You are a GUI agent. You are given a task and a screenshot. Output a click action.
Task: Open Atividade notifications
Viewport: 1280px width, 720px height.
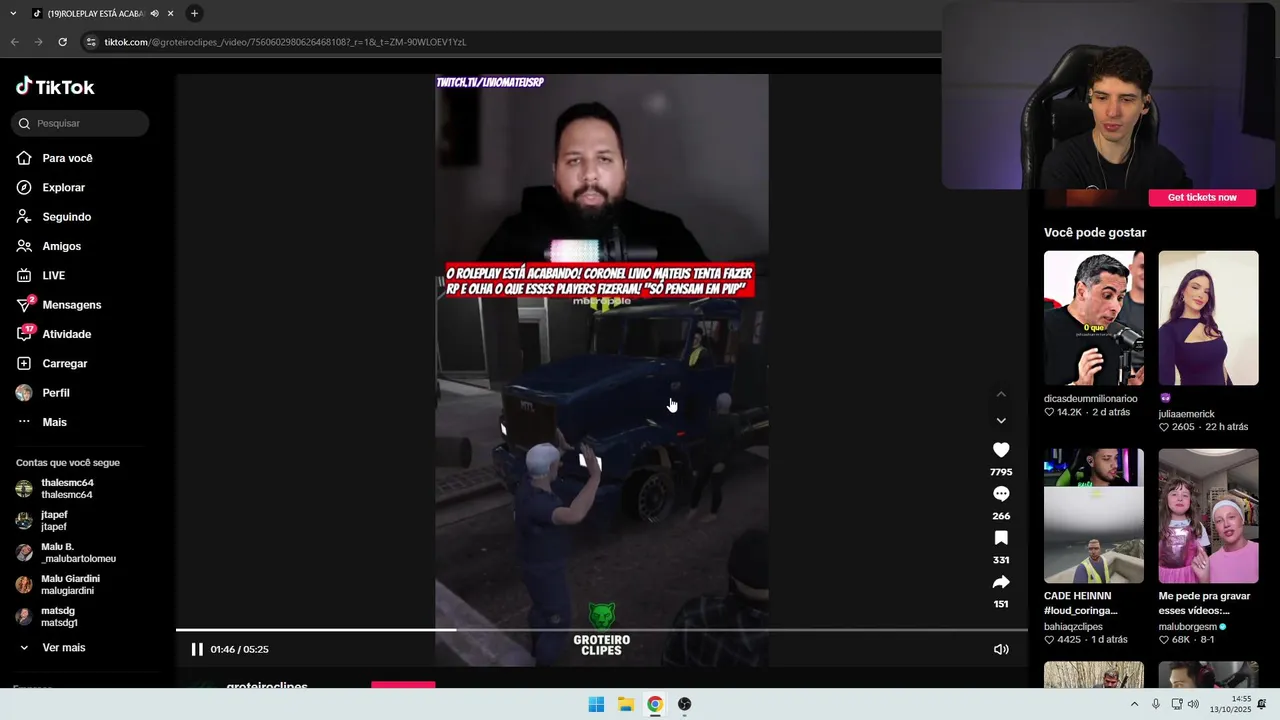pos(54,334)
